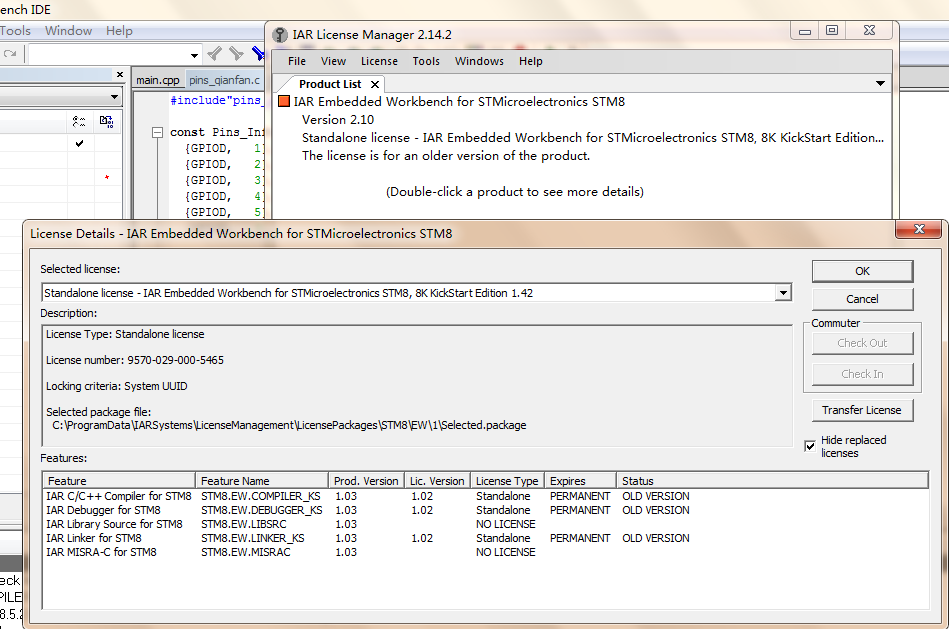Click Locking criteria: System UUID text
Viewport: 949px width, 629px height.
point(117,386)
